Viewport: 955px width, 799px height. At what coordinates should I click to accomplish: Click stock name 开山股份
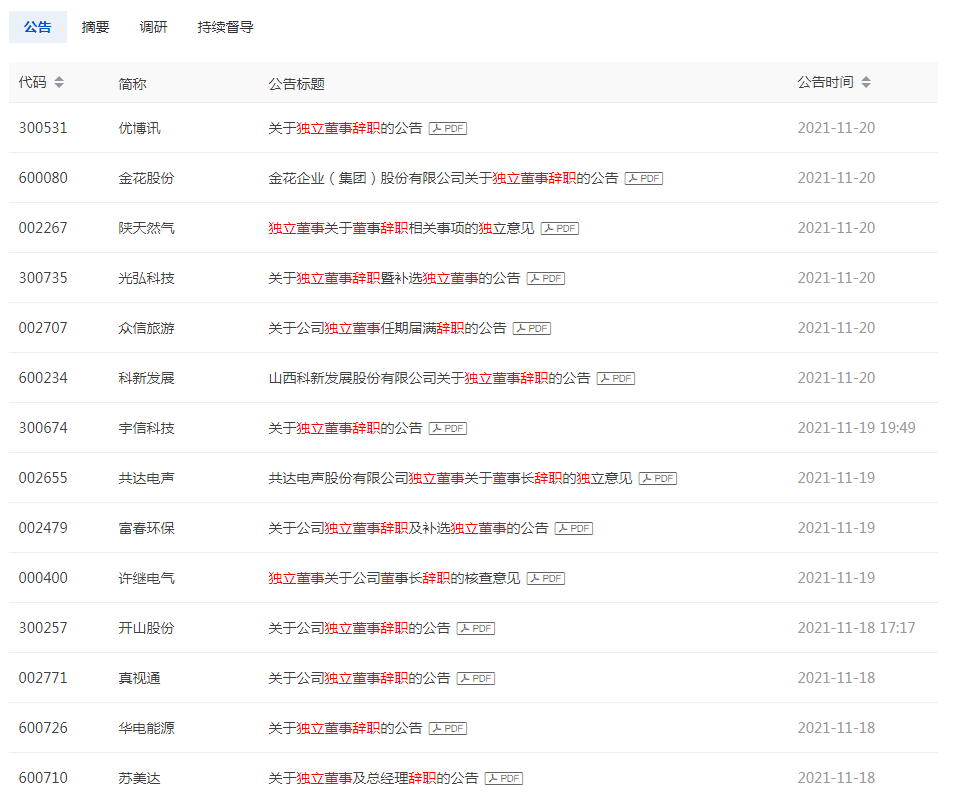(x=146, y=628)
